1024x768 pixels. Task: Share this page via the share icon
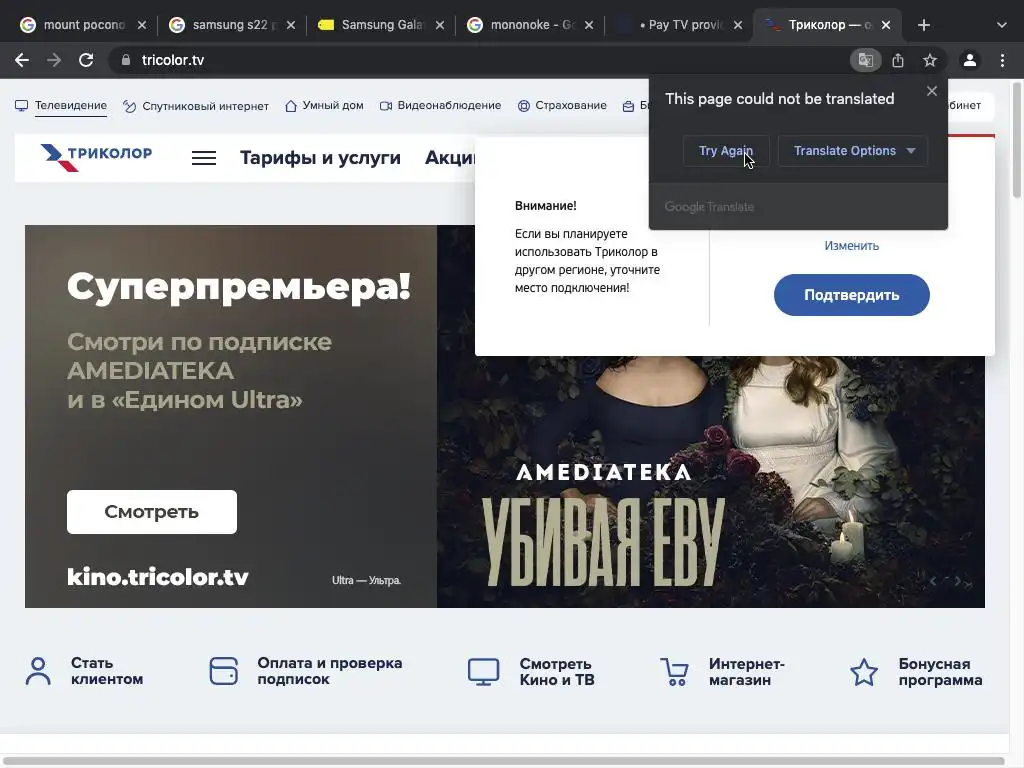898,60
